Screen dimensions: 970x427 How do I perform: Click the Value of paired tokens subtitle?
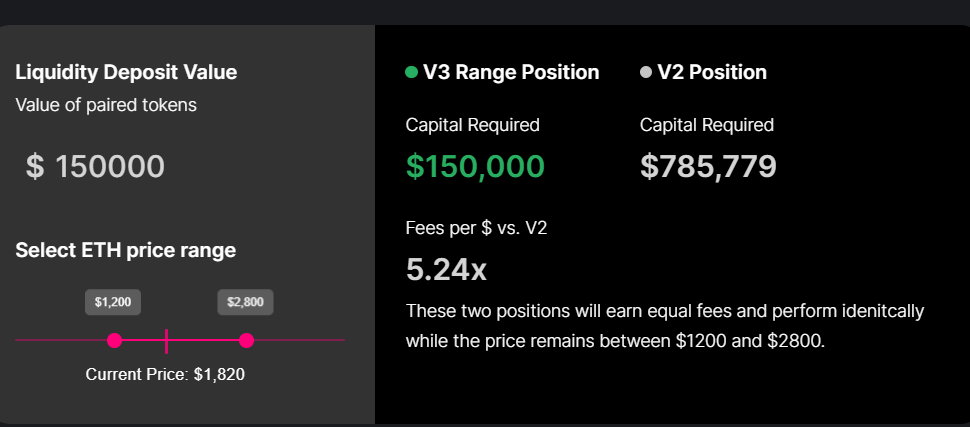point(107,104)
